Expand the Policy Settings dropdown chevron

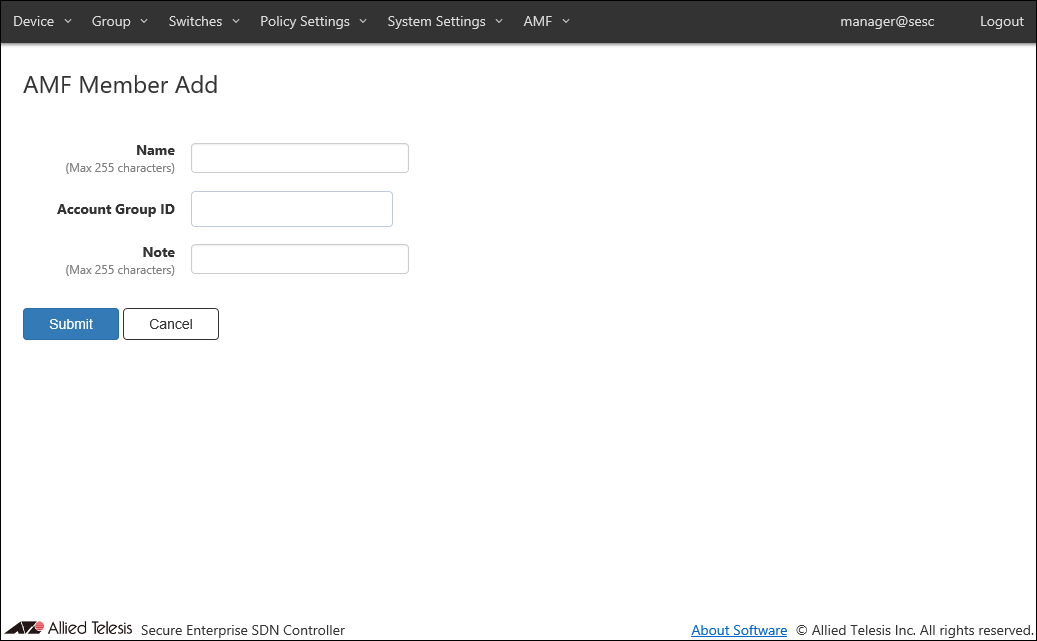click(363, 21)
